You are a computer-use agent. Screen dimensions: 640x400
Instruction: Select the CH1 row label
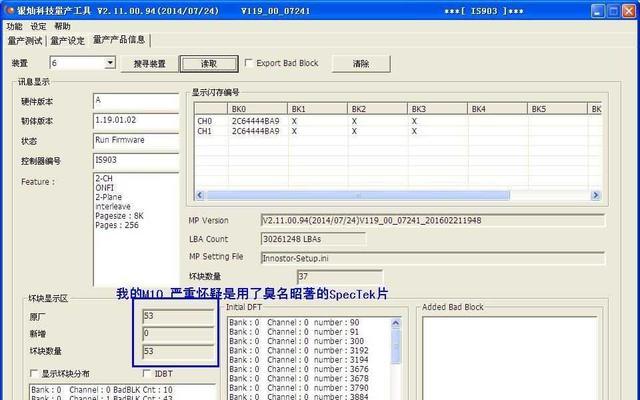point(204,131)
